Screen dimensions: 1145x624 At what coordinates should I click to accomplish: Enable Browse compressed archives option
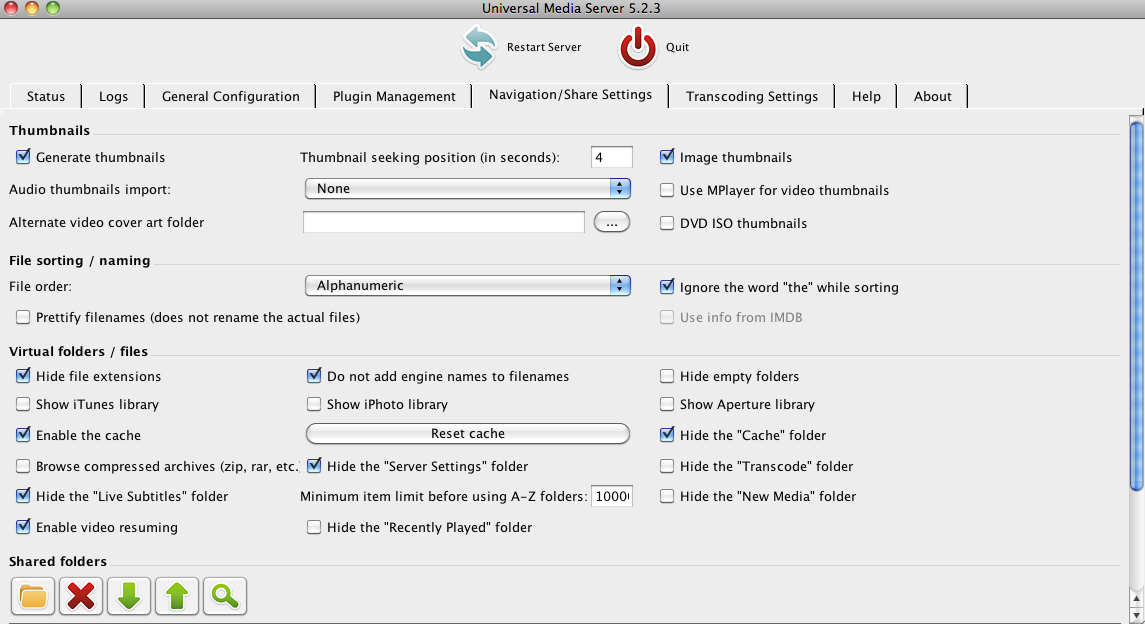pyautogui.click(x=23, y=466)
